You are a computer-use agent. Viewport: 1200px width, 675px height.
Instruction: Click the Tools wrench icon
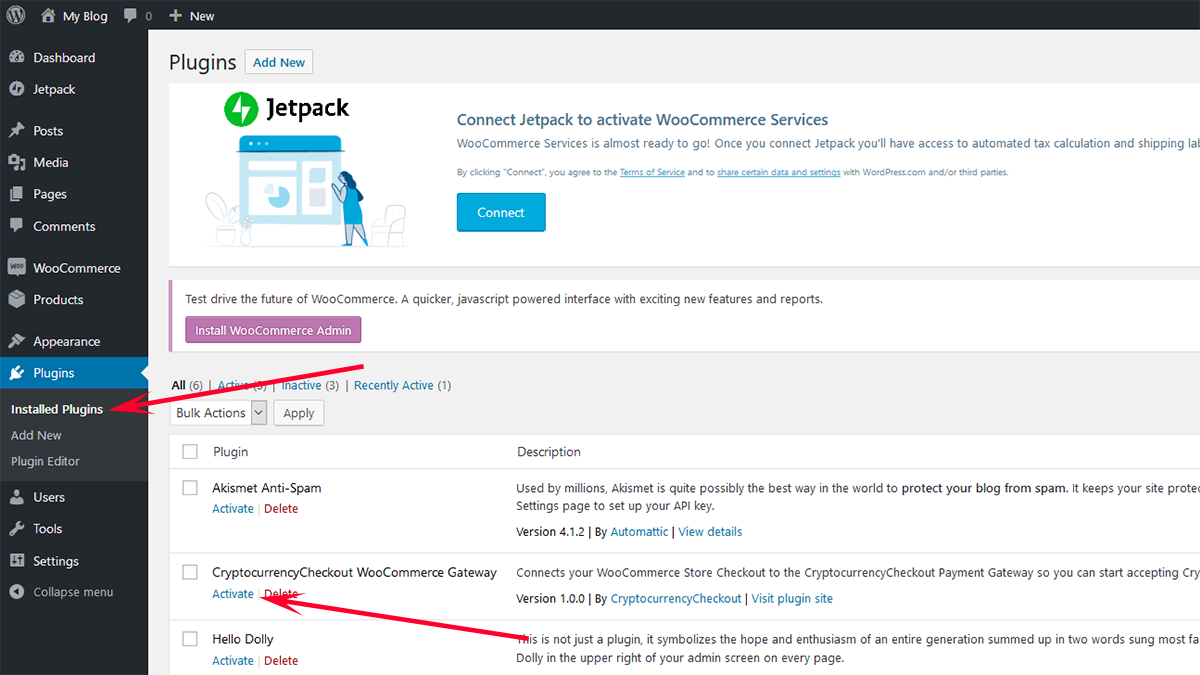[x=17, y=528]
